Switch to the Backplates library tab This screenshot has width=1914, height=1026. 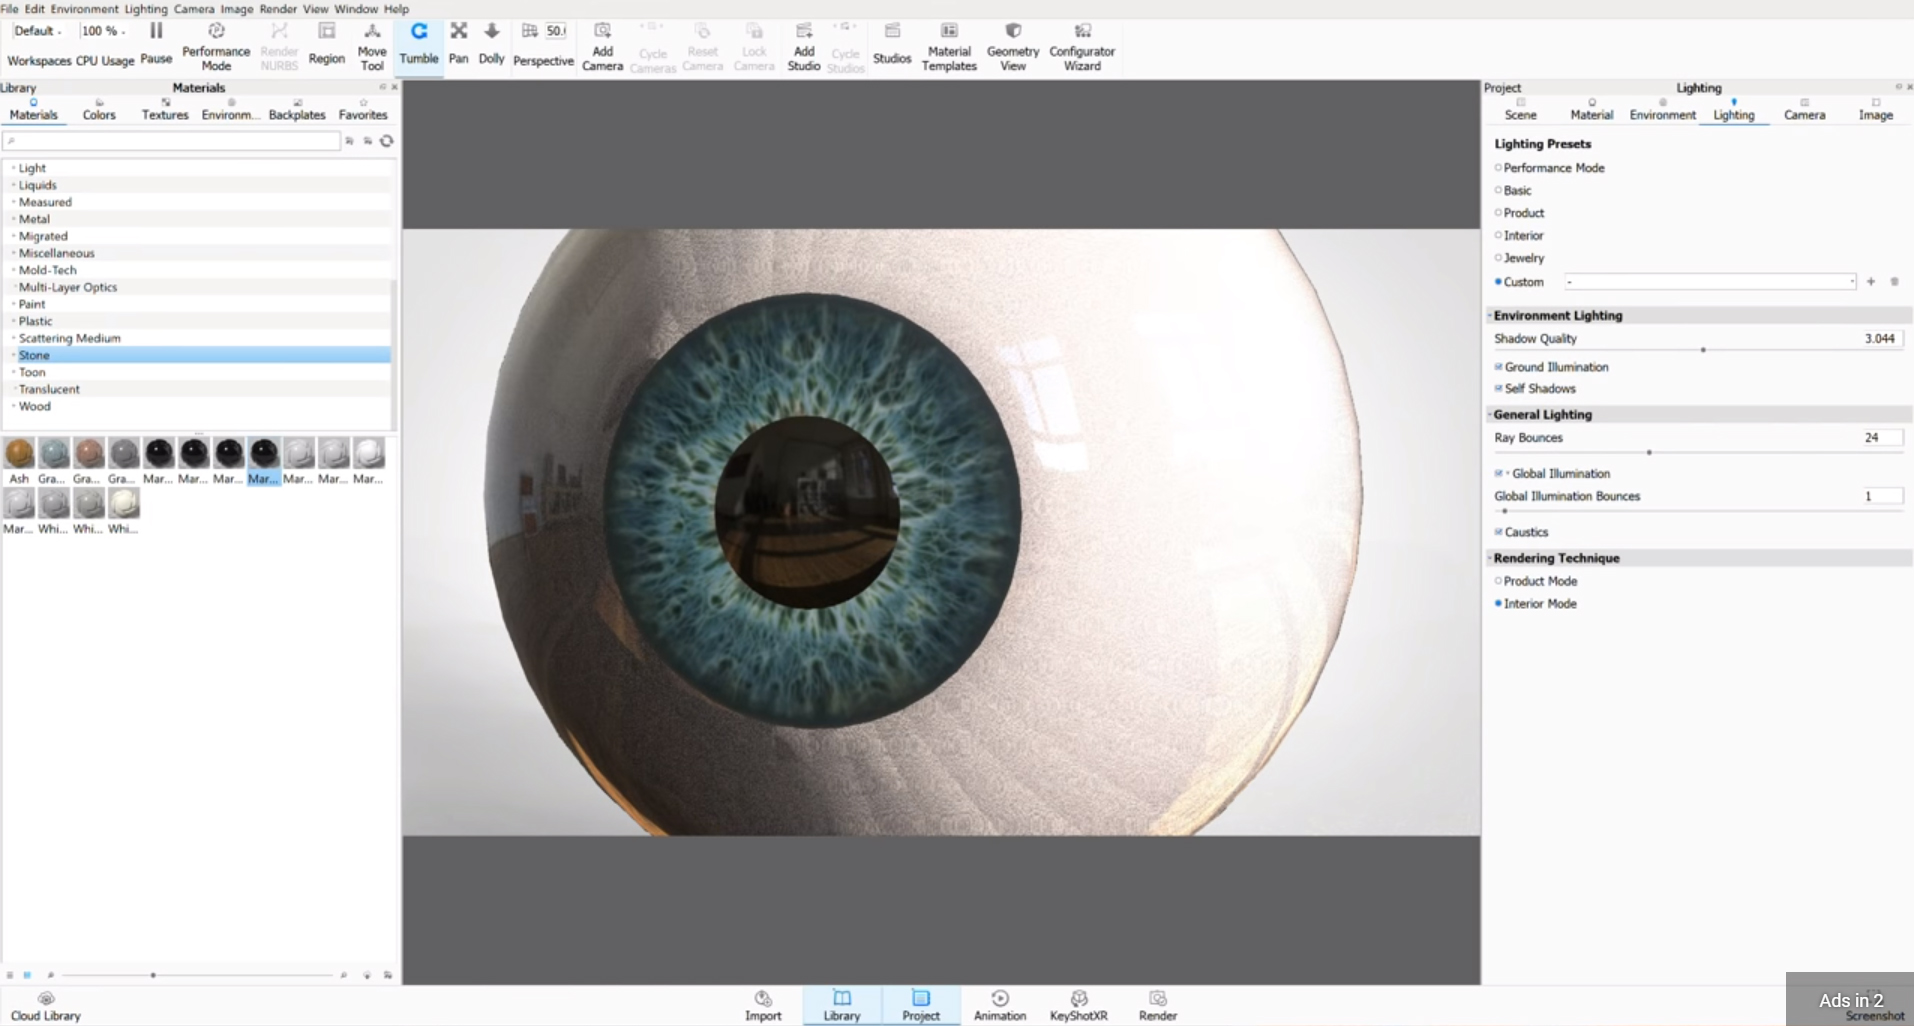(x=297, y=109)
